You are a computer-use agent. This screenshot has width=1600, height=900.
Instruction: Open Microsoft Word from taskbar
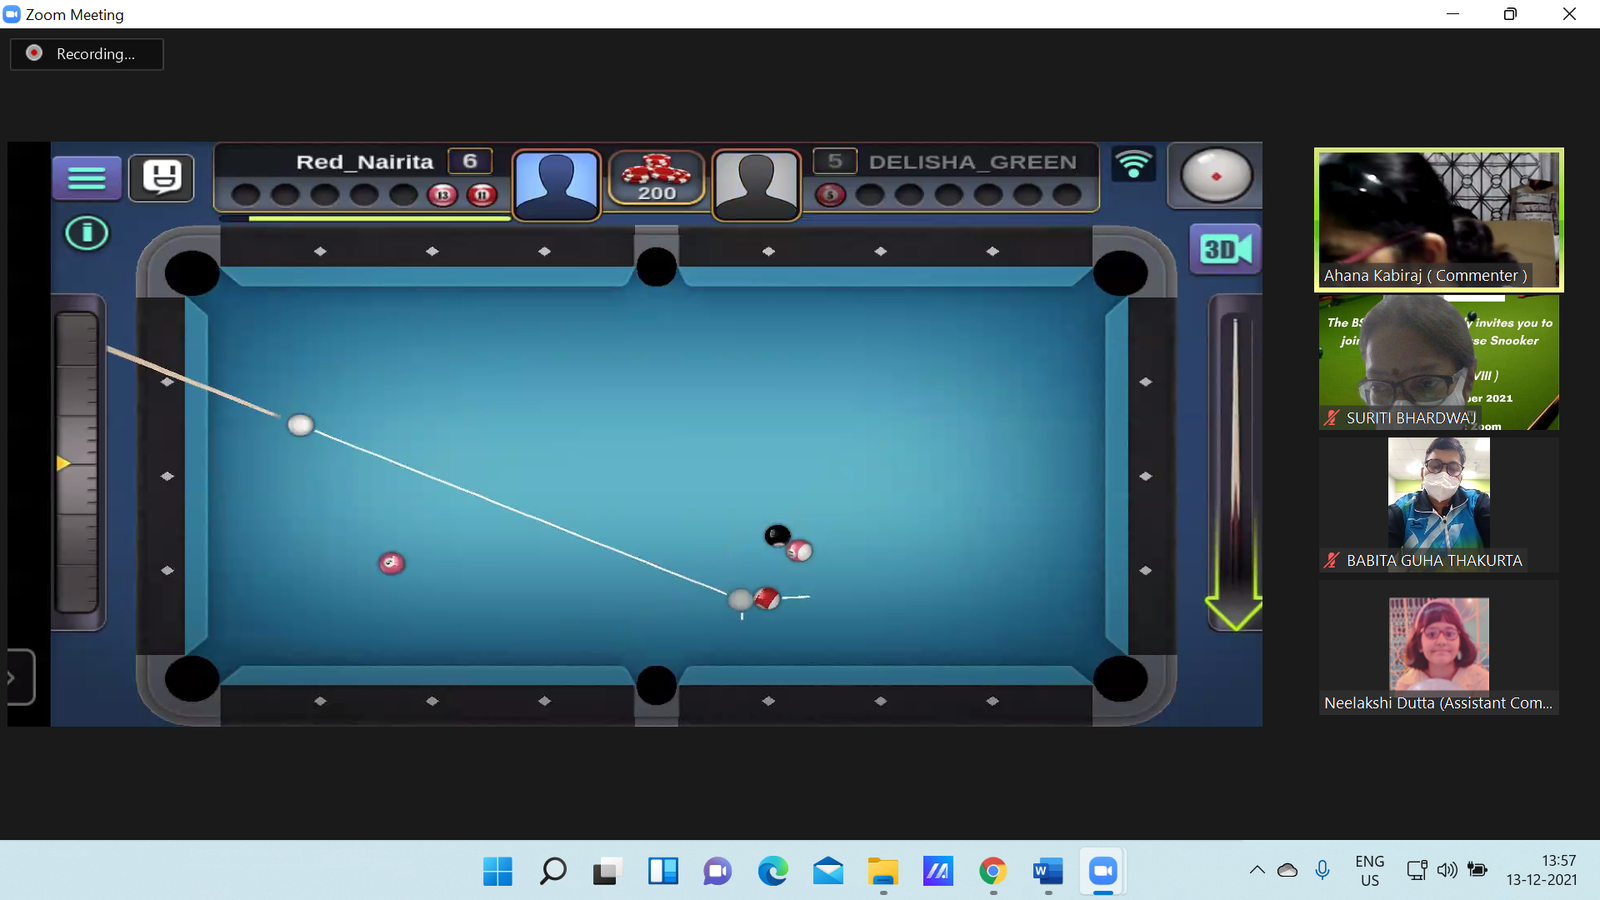[1047, 872]
